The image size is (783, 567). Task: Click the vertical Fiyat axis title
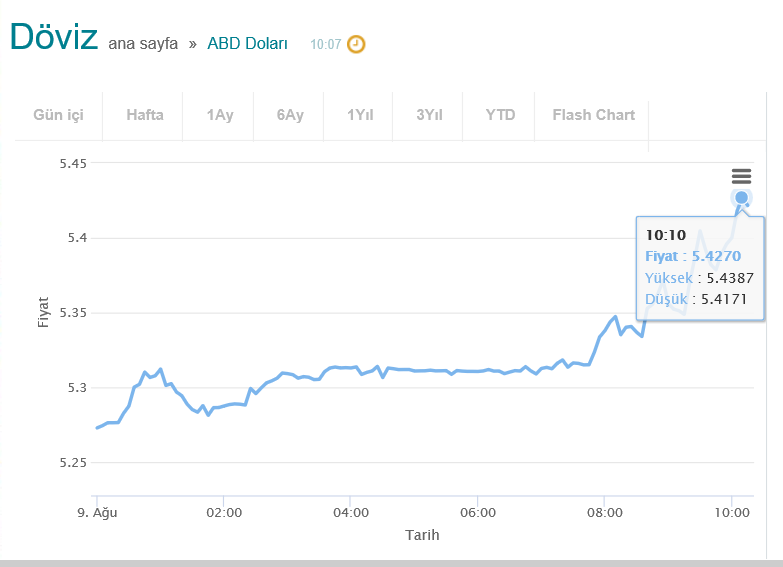43,313
